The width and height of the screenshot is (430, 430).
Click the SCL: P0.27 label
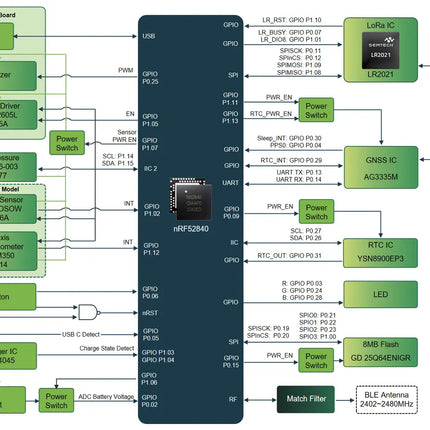point(306,231)
